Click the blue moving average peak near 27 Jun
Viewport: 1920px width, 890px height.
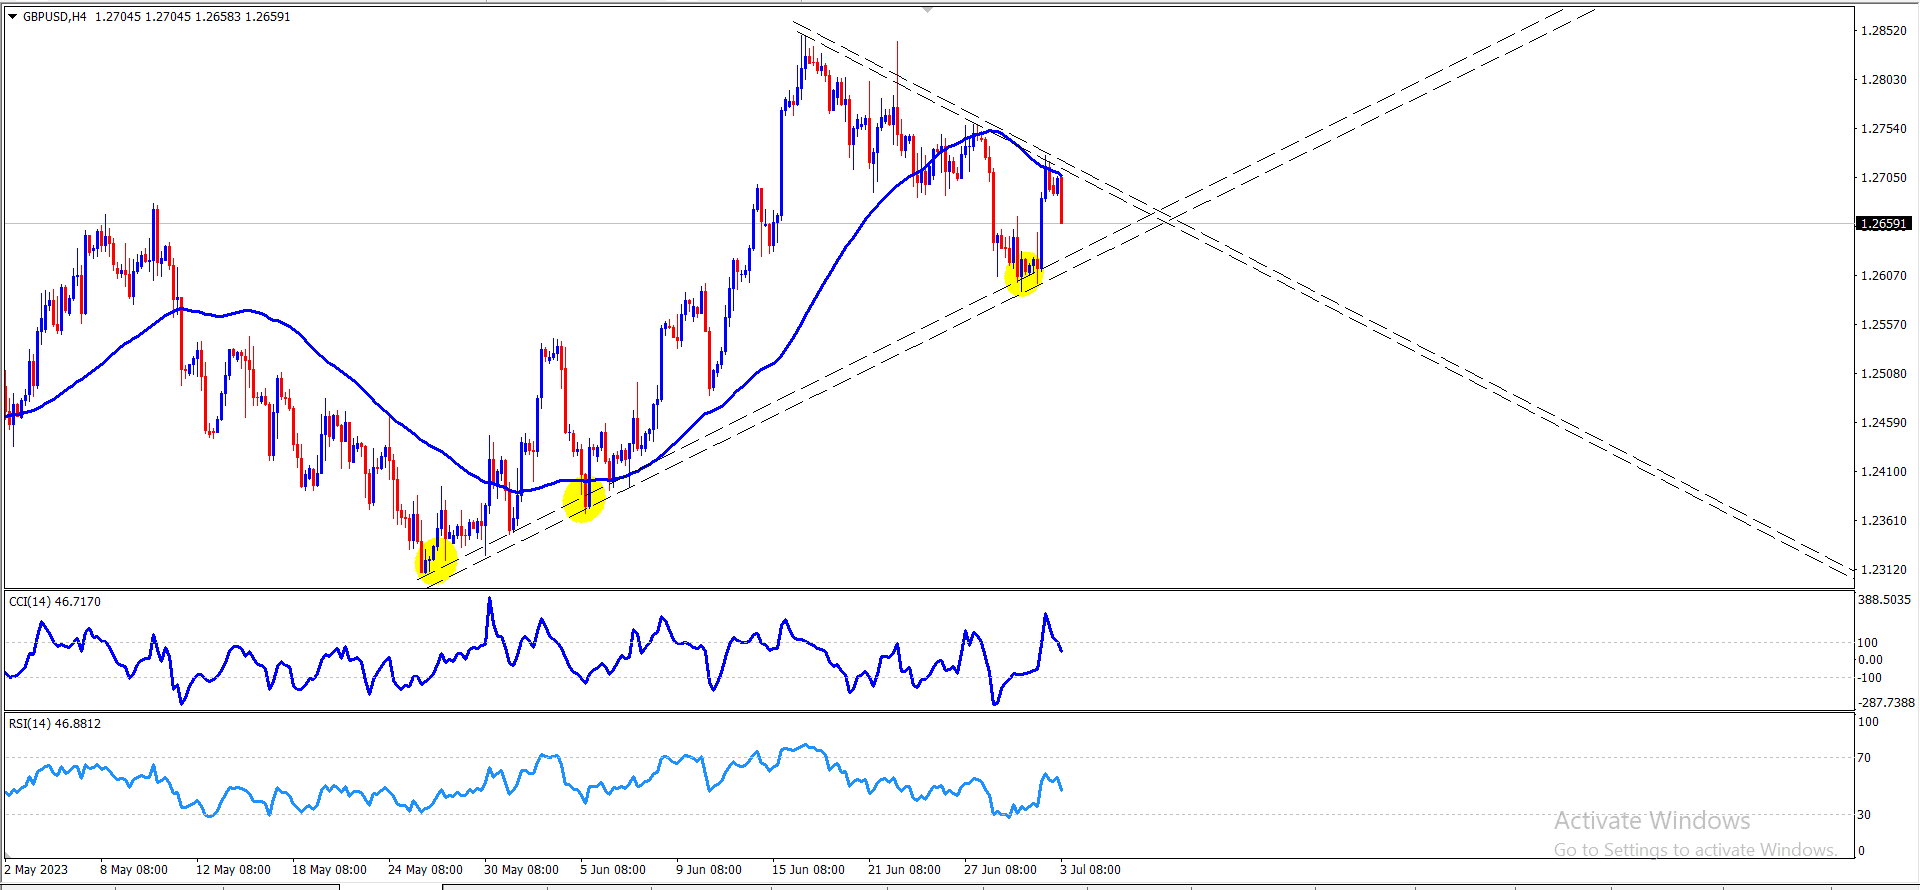pos(991,131)
